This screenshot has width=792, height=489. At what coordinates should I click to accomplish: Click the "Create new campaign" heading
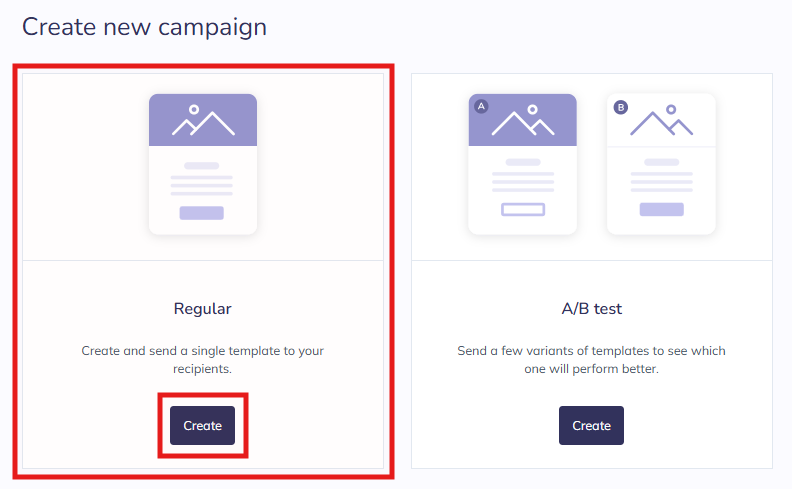[144, 27]
